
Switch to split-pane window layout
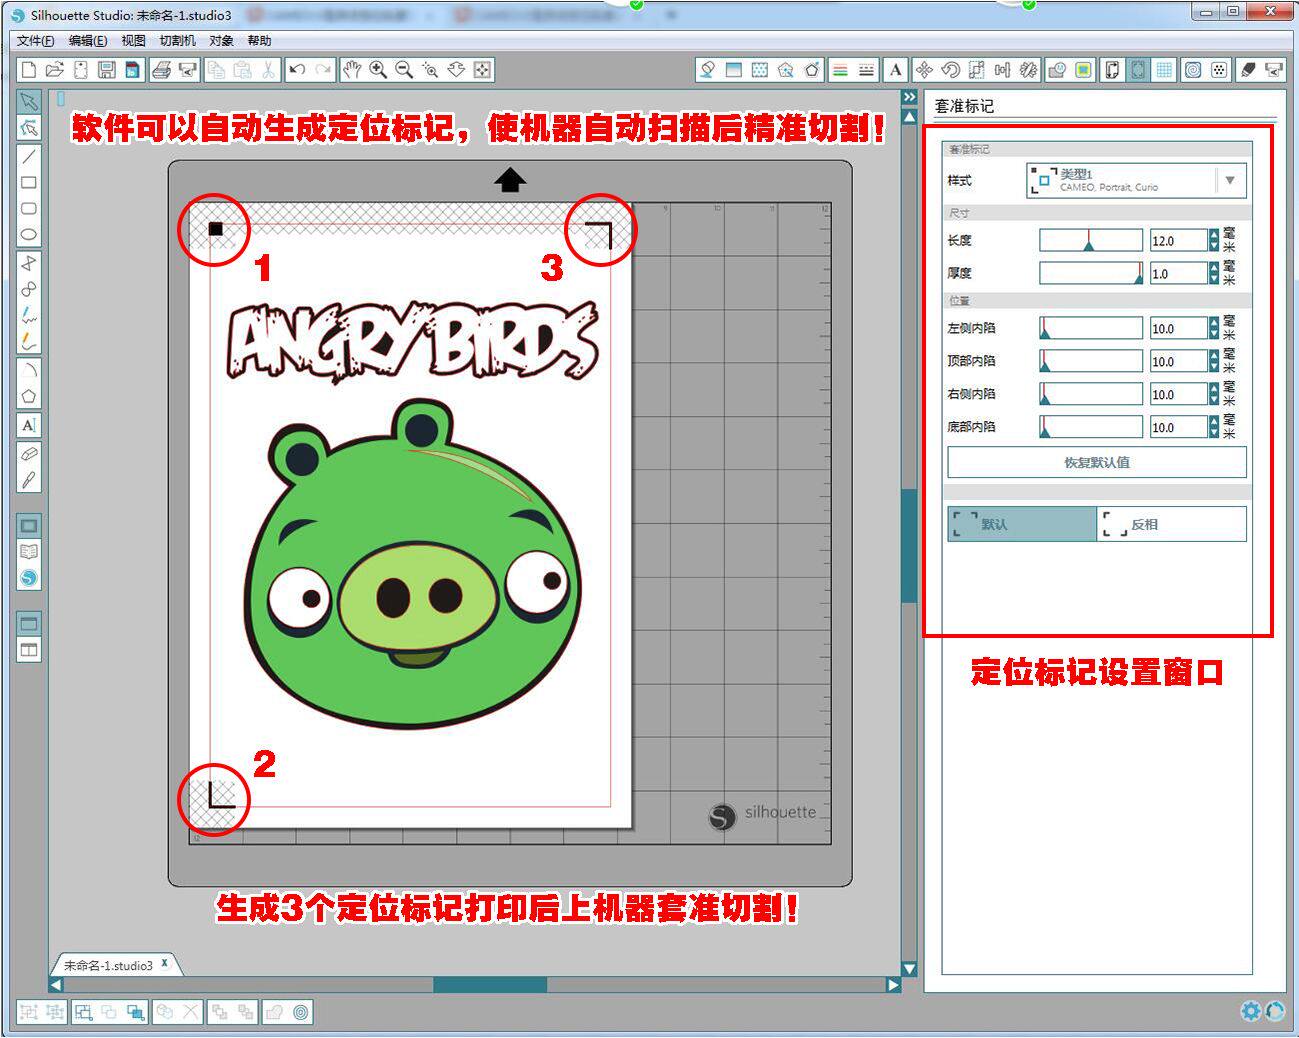coord(29,649)
